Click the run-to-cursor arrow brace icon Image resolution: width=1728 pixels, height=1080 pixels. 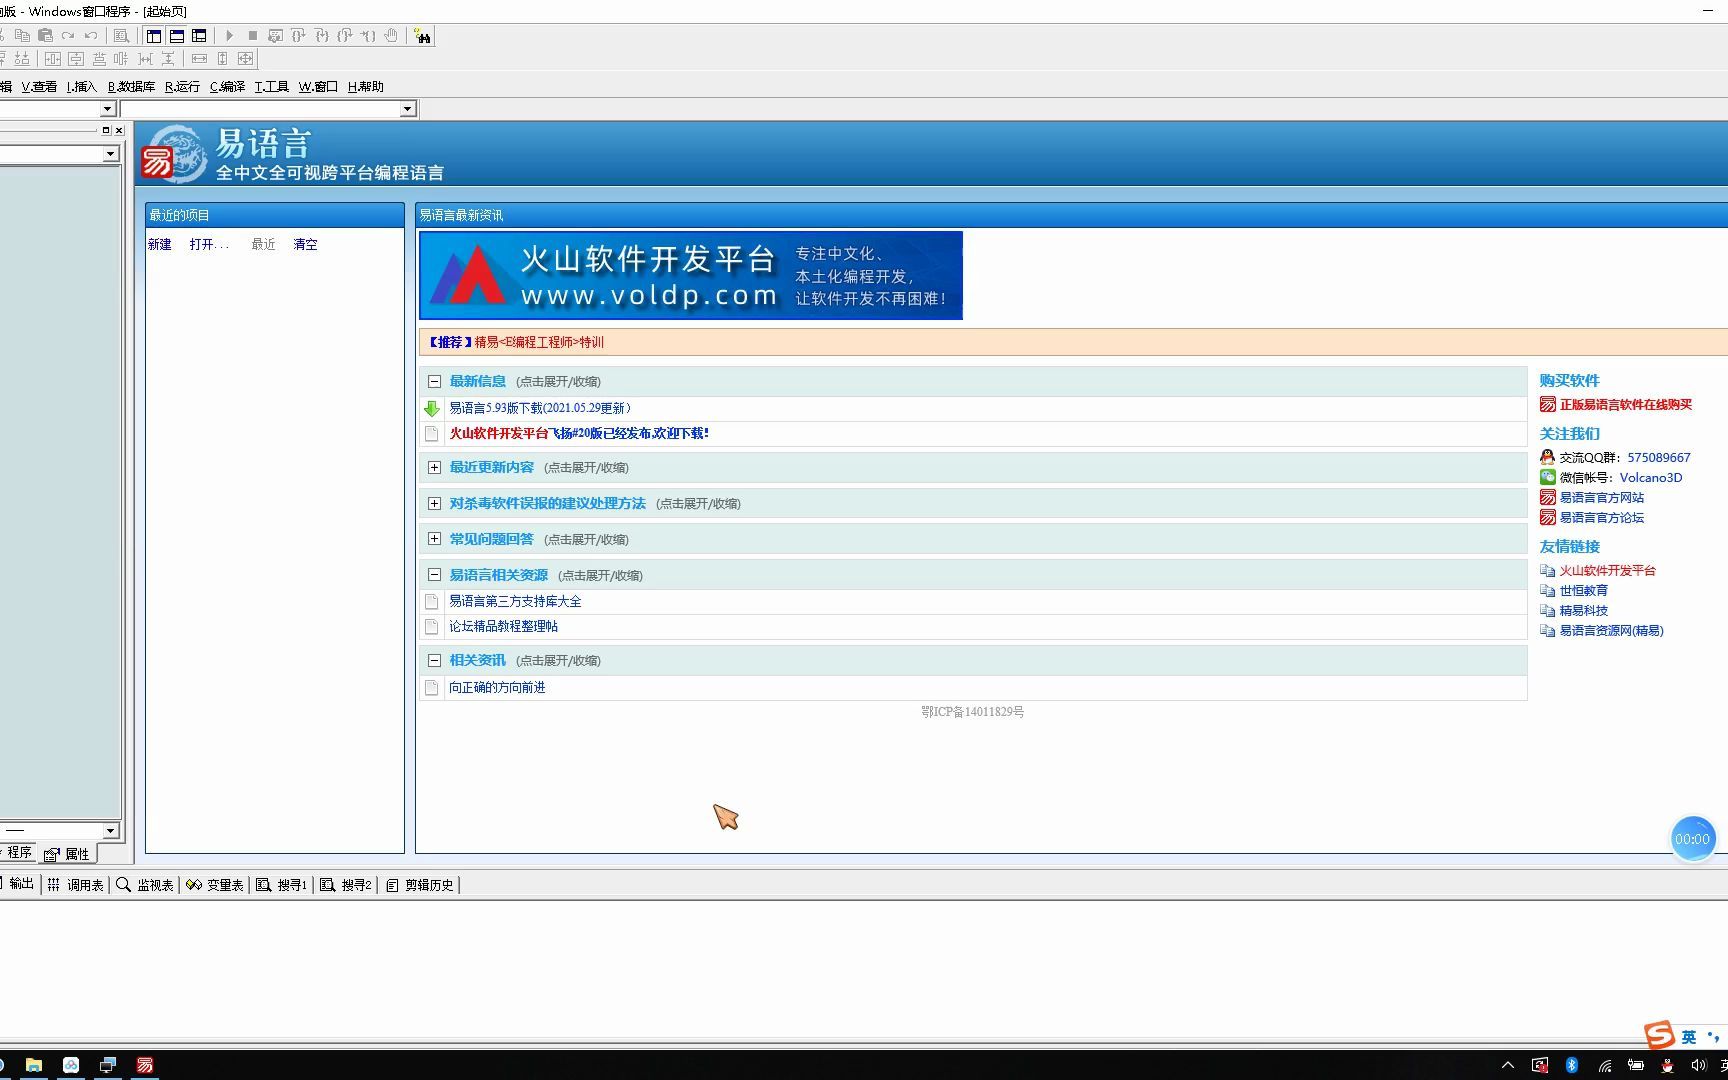(368, 36)
